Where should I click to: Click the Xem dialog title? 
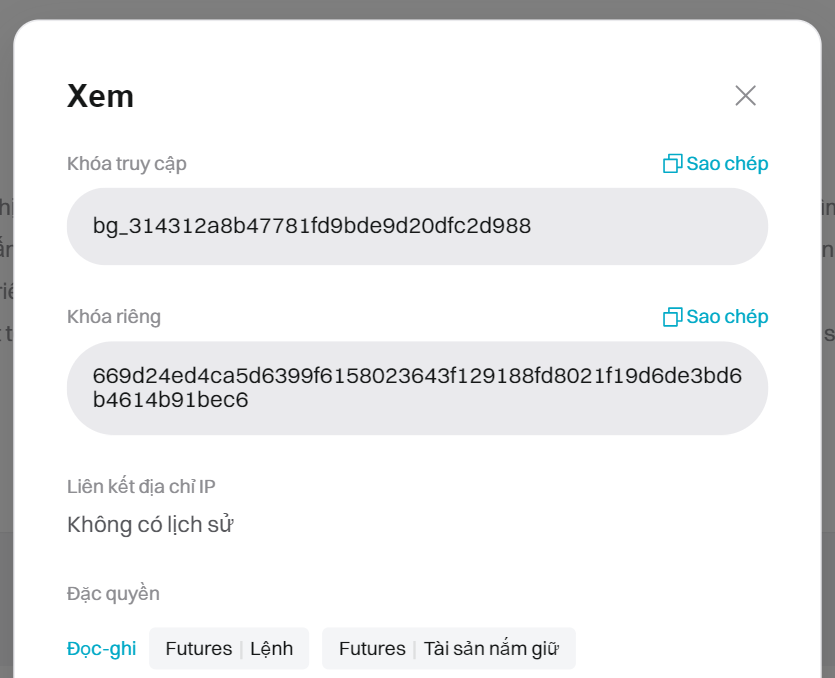point(100,96)
